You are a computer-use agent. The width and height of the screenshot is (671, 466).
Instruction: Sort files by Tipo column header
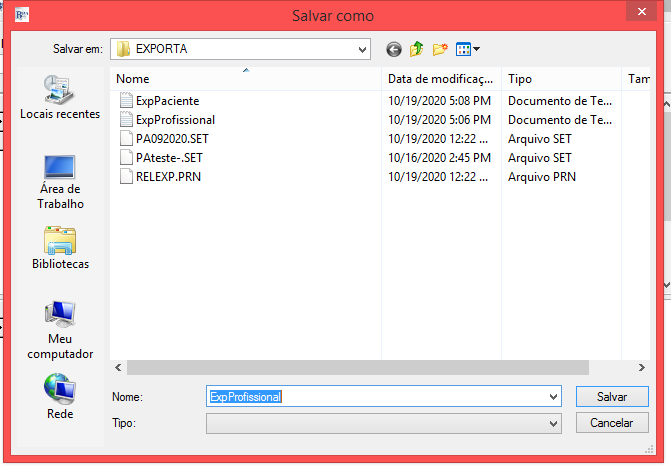point(560,78)
